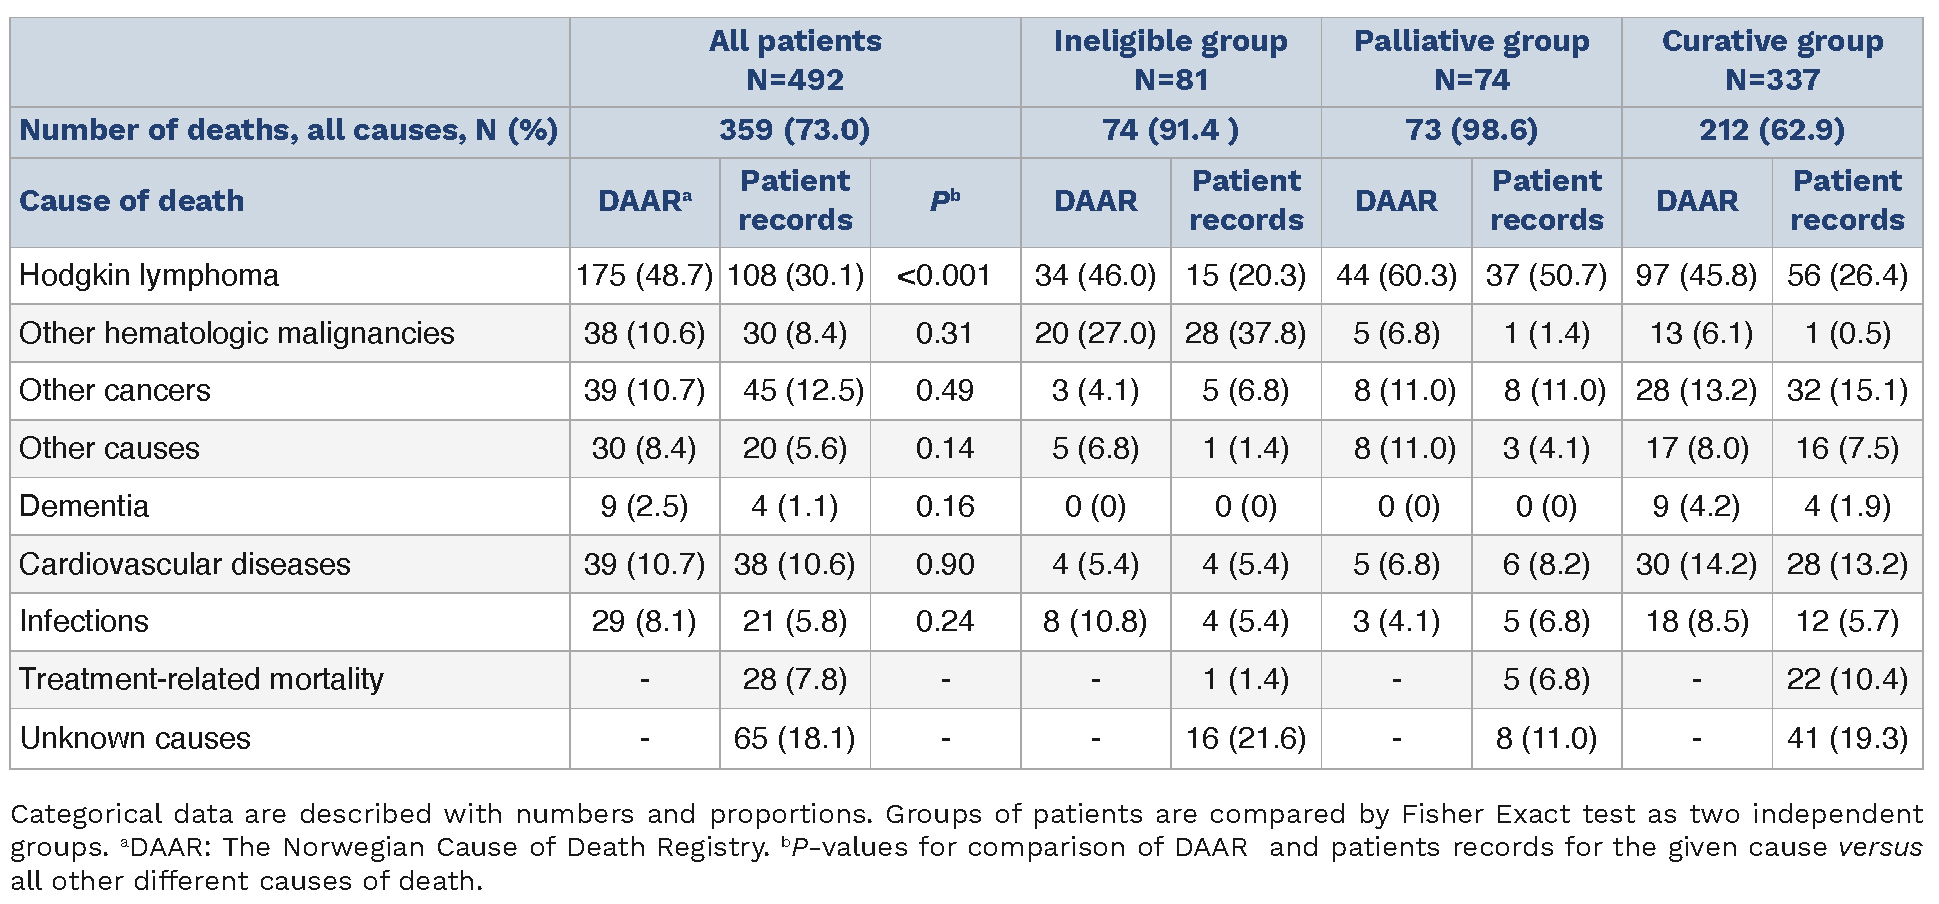Click the "Cause of death" header cell
This screenshot has height=904, width=1939.
[131, 201]
